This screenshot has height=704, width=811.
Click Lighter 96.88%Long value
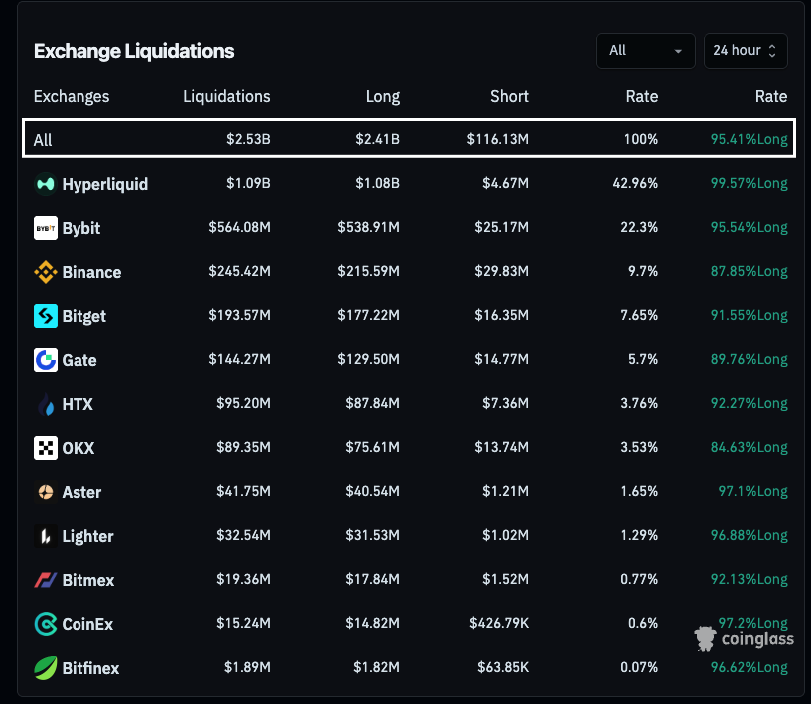coord(749,535)
